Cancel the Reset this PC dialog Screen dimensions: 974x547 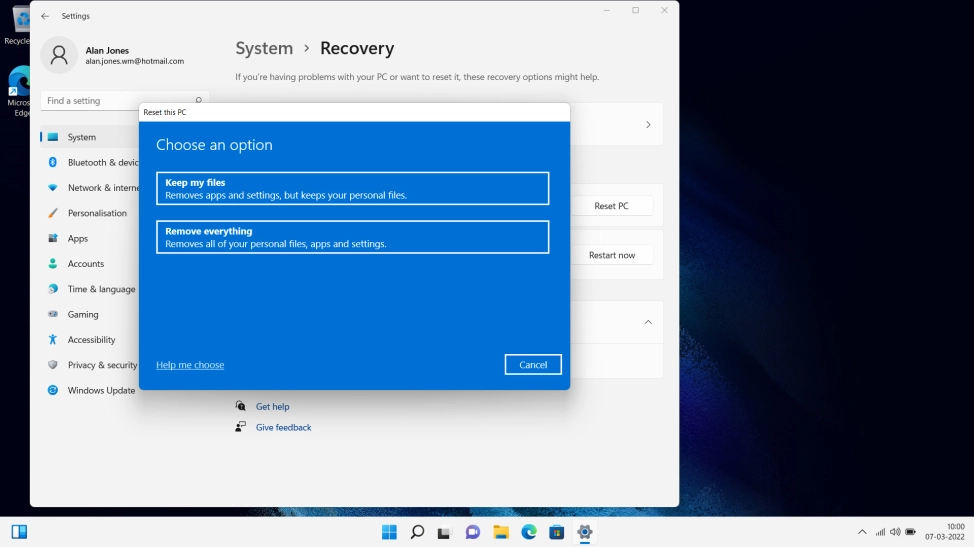click(532, 365)
